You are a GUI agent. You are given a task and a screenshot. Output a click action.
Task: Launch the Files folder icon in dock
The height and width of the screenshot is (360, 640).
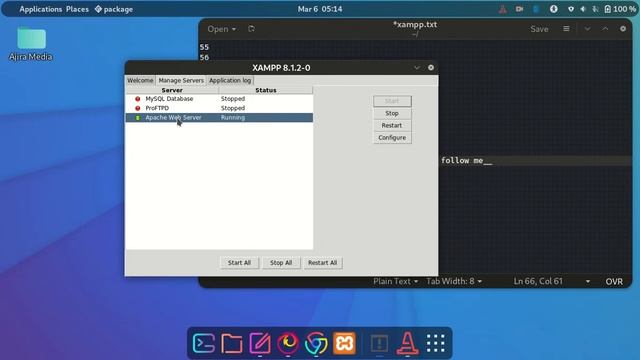coord(231,343)
